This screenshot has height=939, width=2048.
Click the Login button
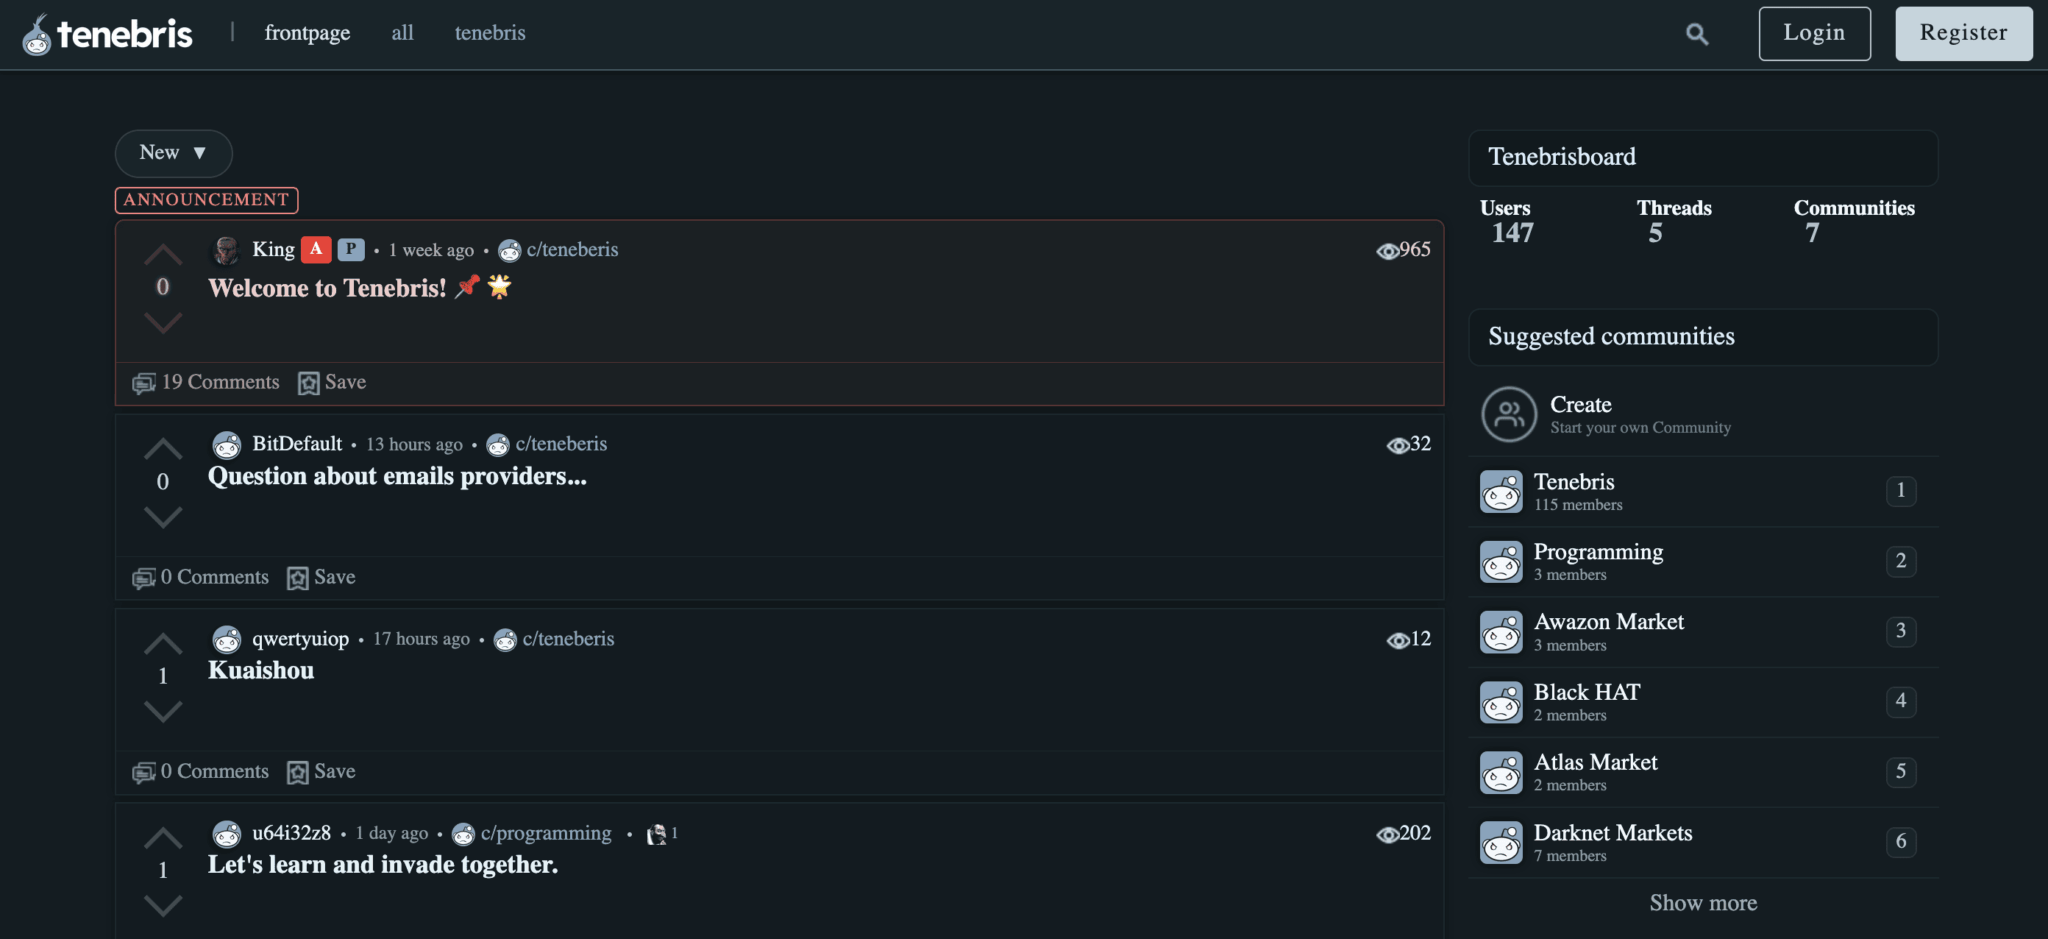(x=1814, y=33)
